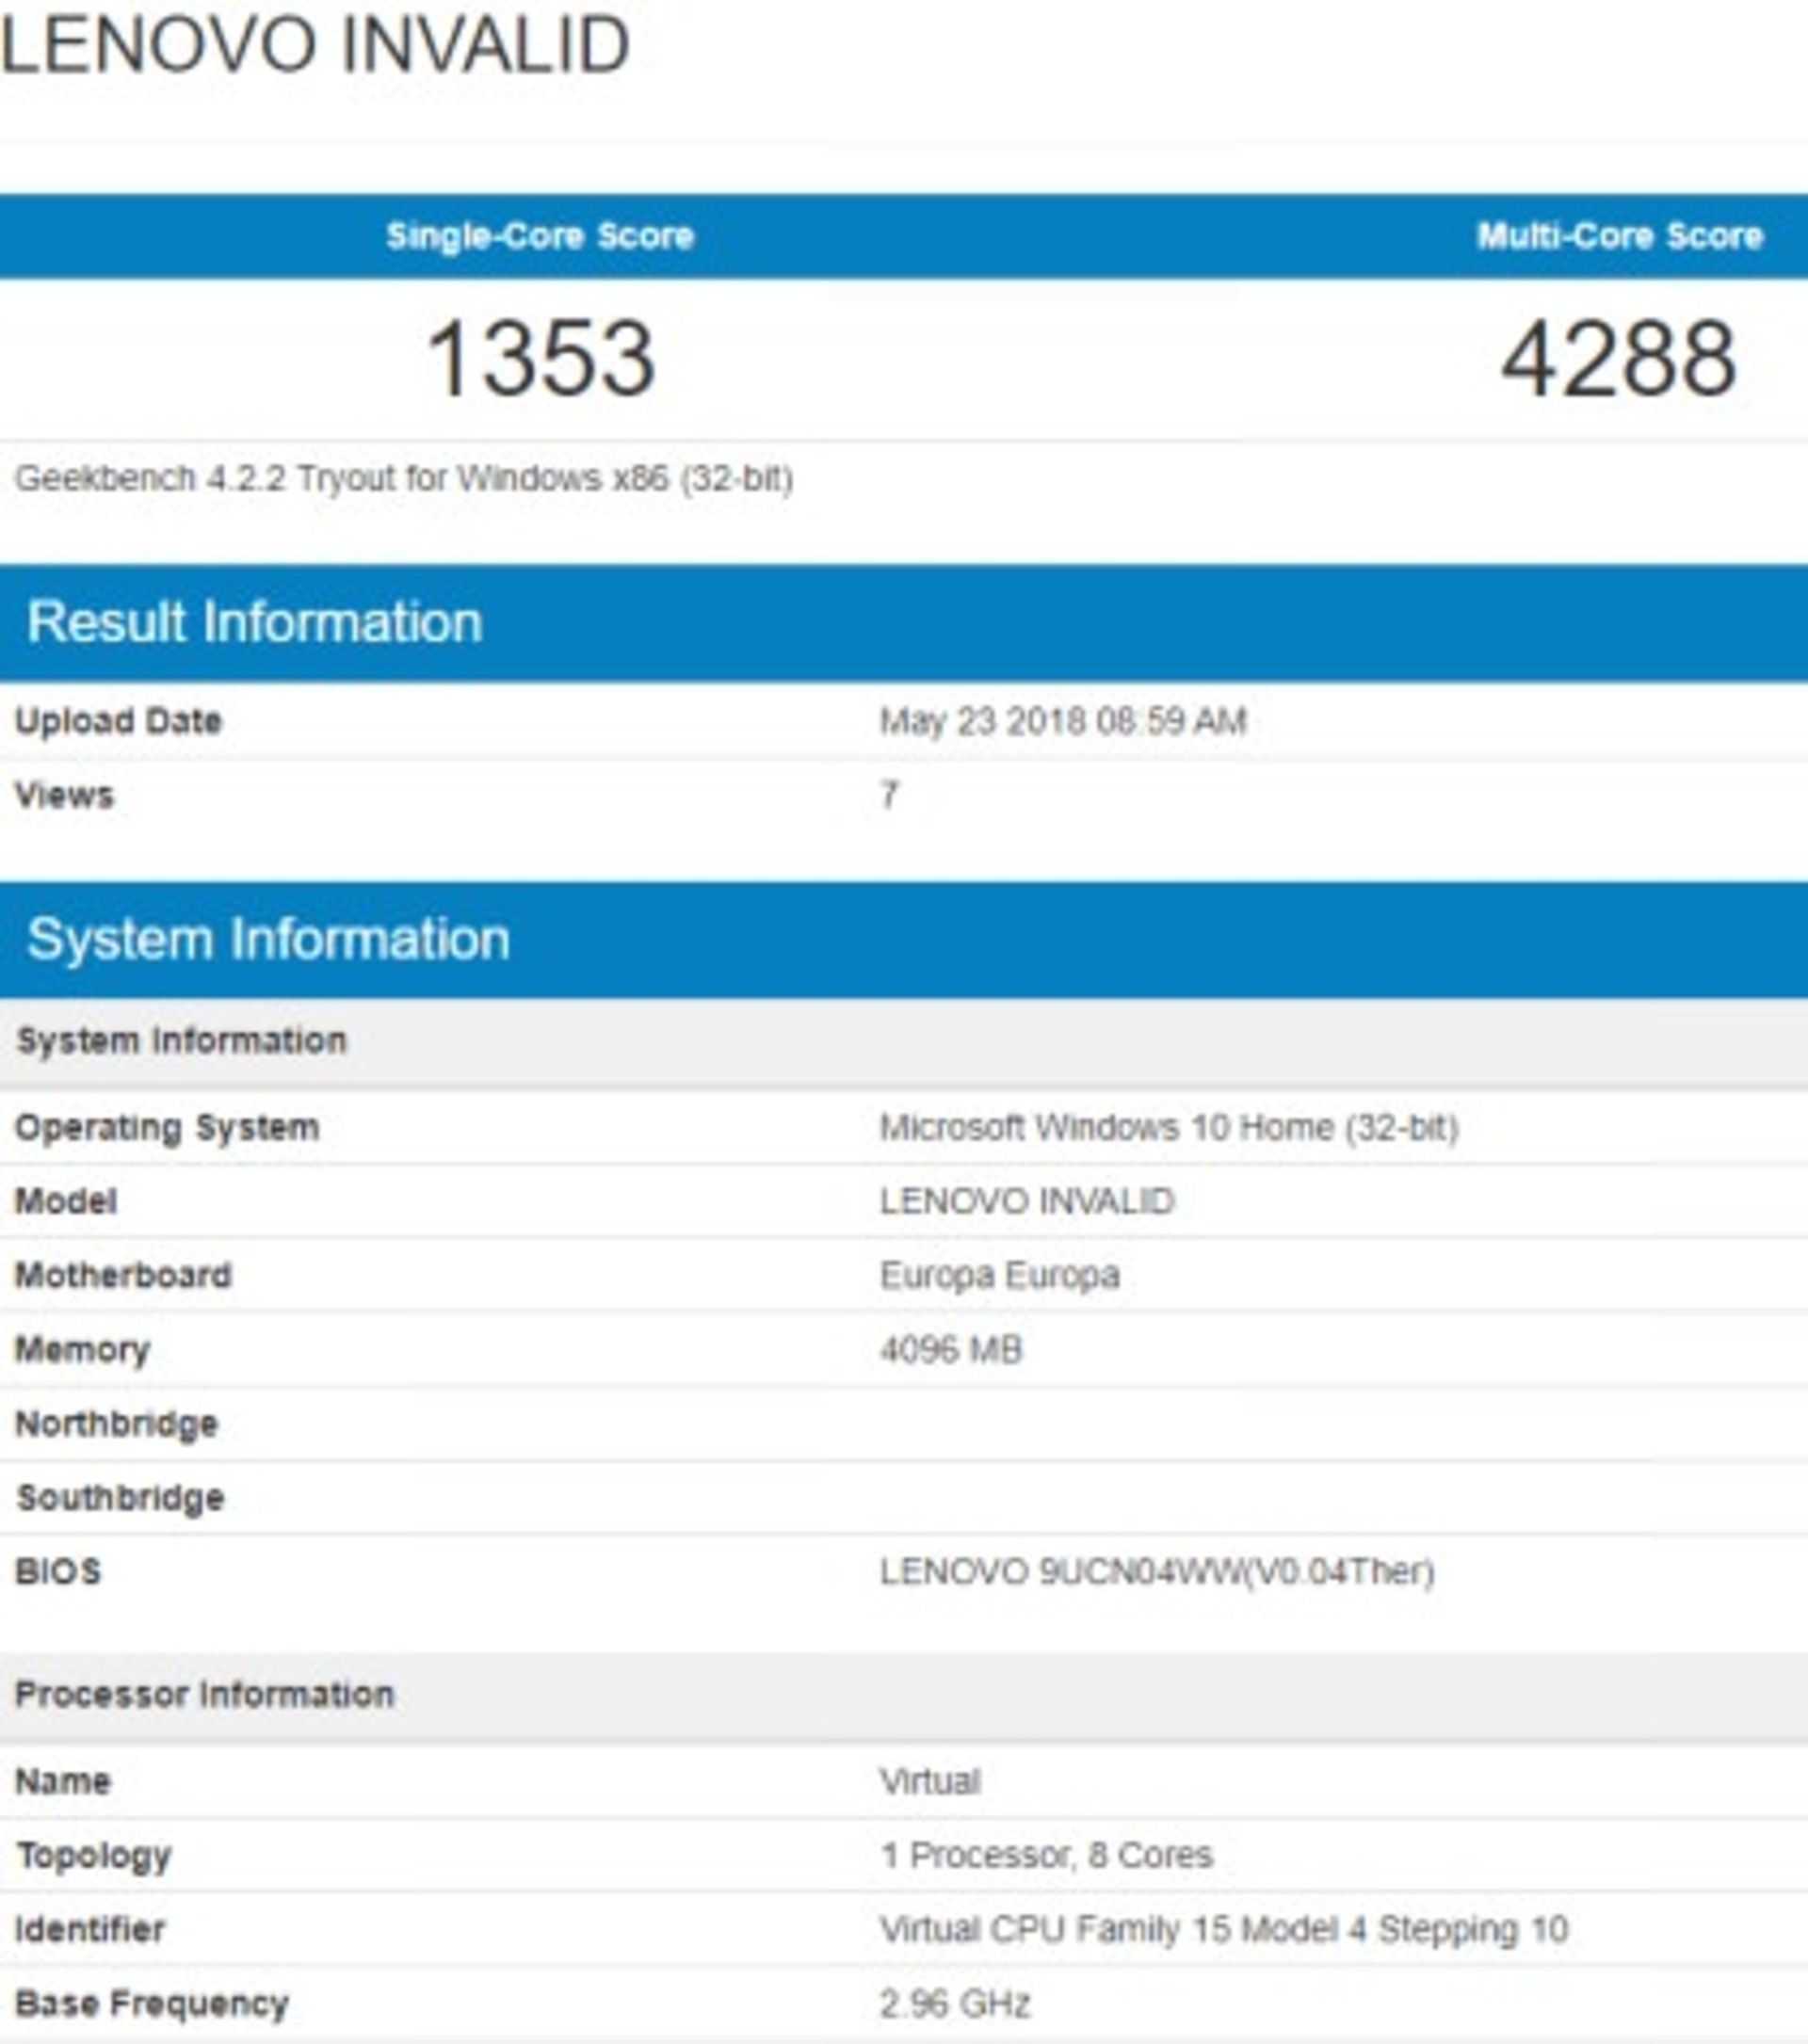This screenshot has width=1808, height=2044.
Task: Click the Result Information section header
Action: tap(255, 622)
